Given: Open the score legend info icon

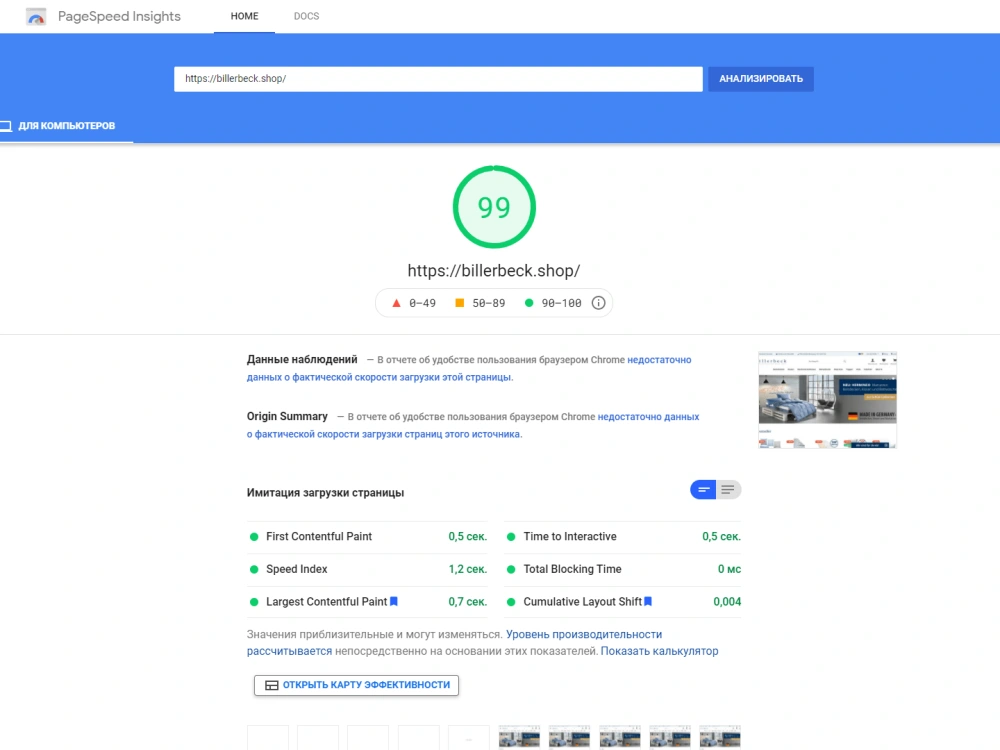Looking at the screenshot, I should (598, 303).
